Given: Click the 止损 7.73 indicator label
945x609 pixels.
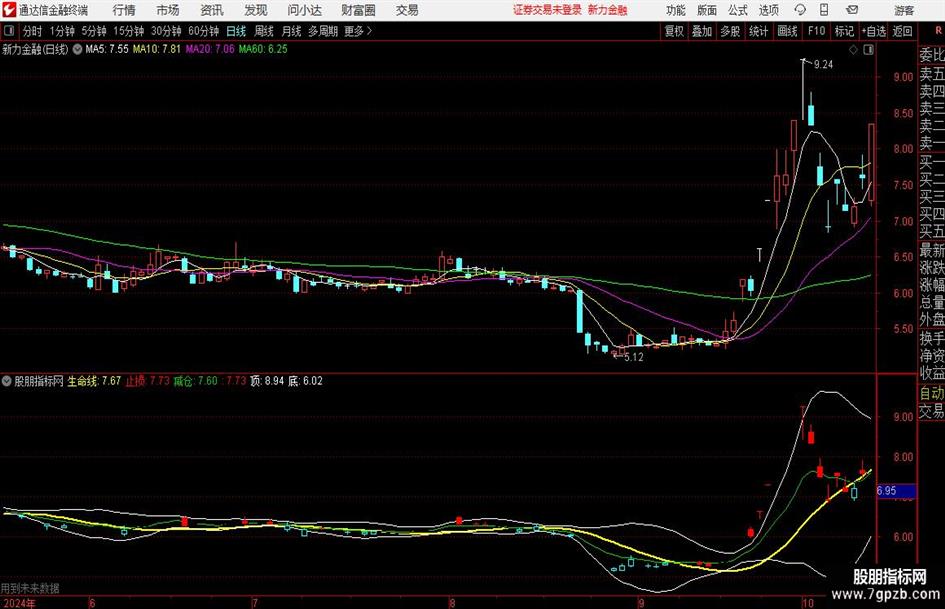Looking at the screenshot, I should (x=148, y=381).
